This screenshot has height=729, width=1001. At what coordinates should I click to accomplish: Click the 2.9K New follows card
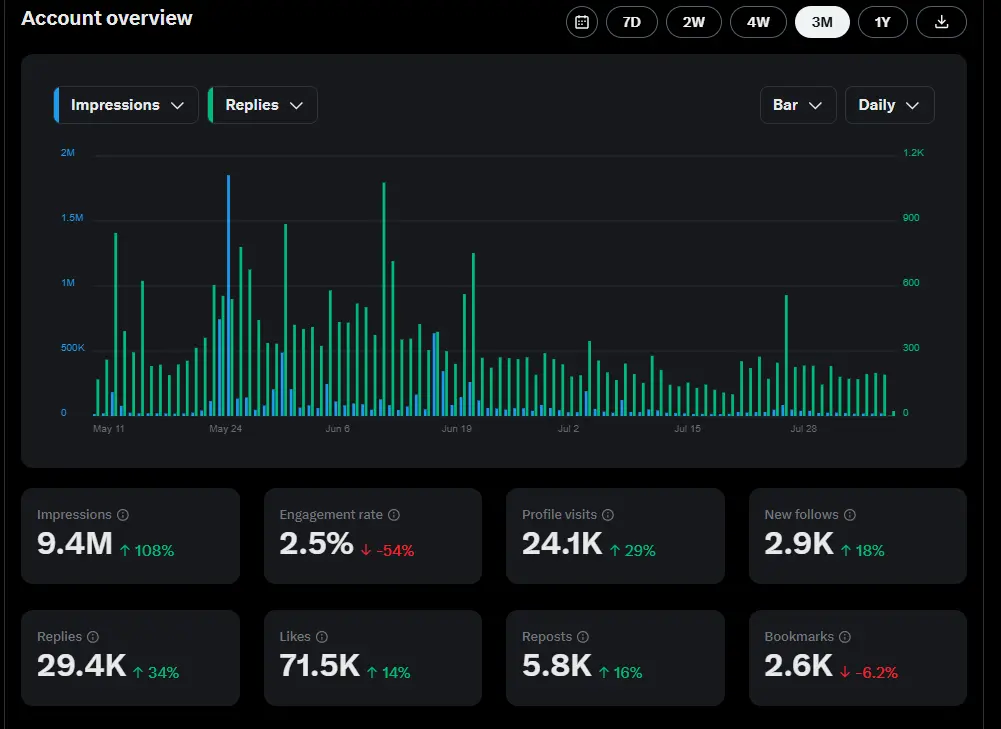(x=858, y=536)
